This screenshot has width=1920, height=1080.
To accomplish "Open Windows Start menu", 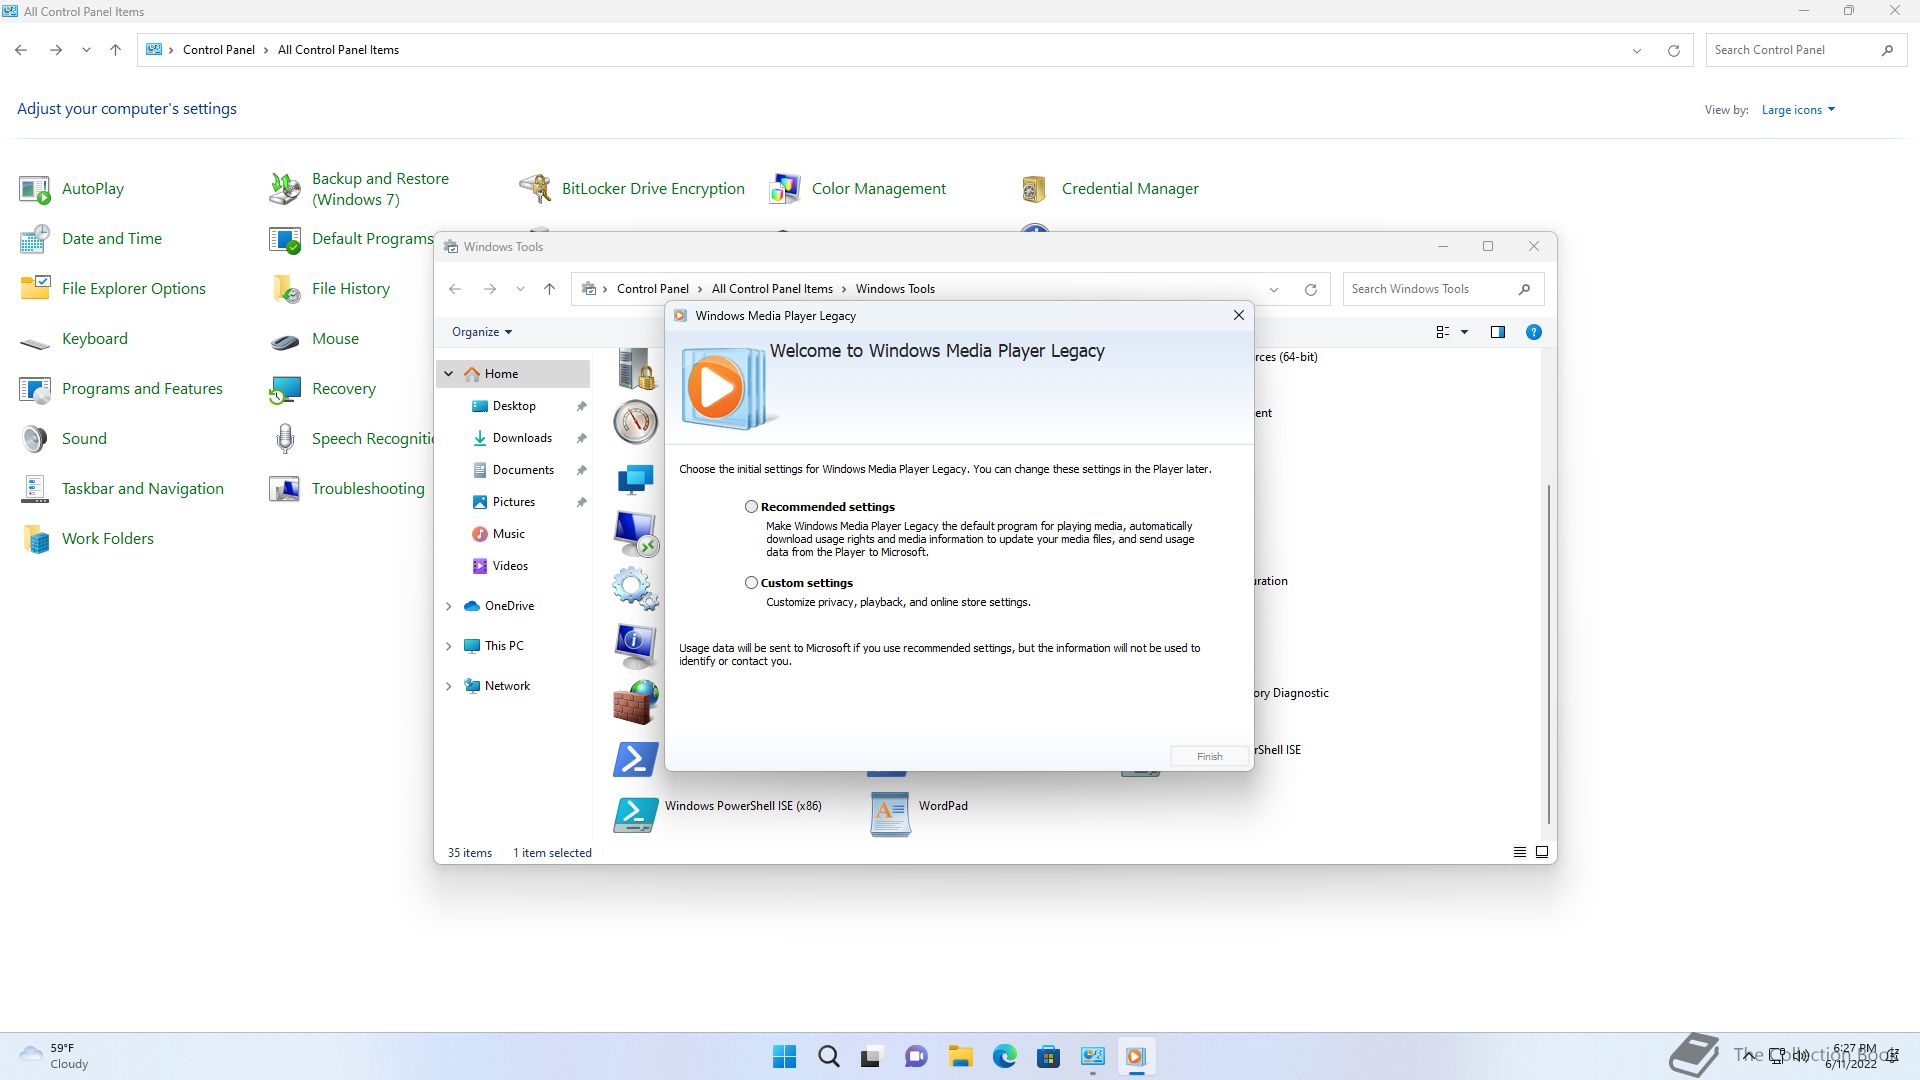I will [785, 1056].
